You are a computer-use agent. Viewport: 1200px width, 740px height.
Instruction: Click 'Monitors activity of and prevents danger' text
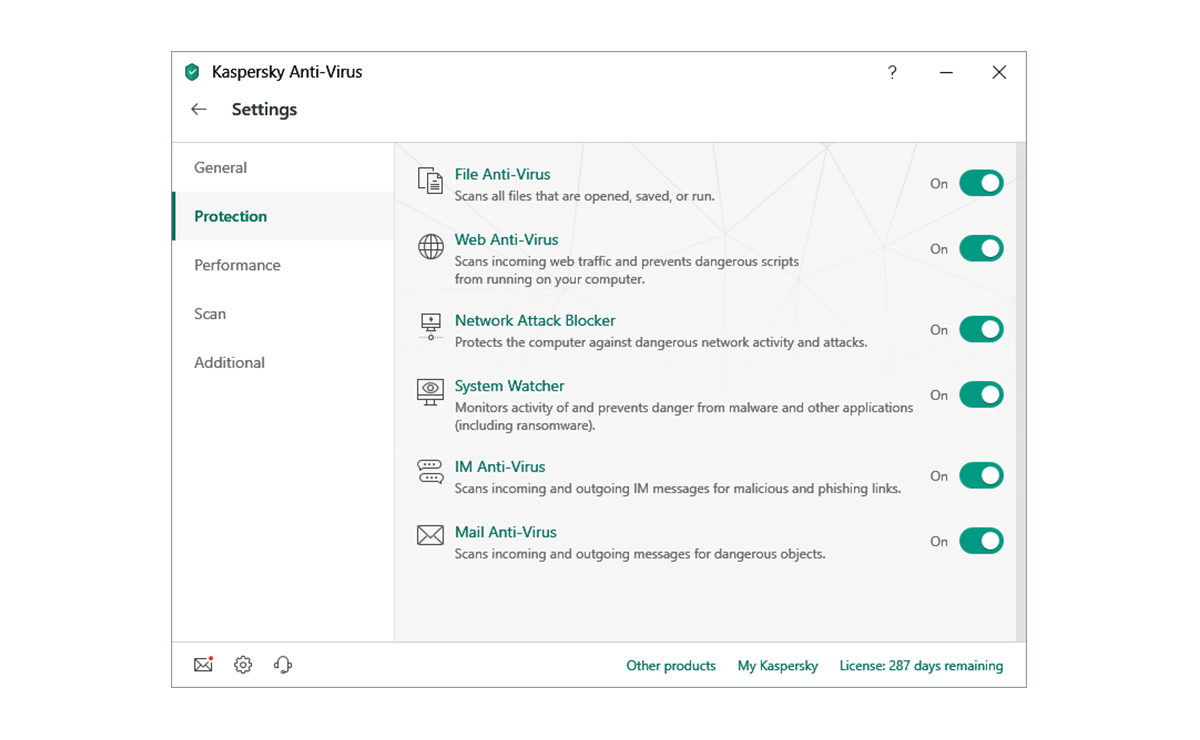(684, 416)
